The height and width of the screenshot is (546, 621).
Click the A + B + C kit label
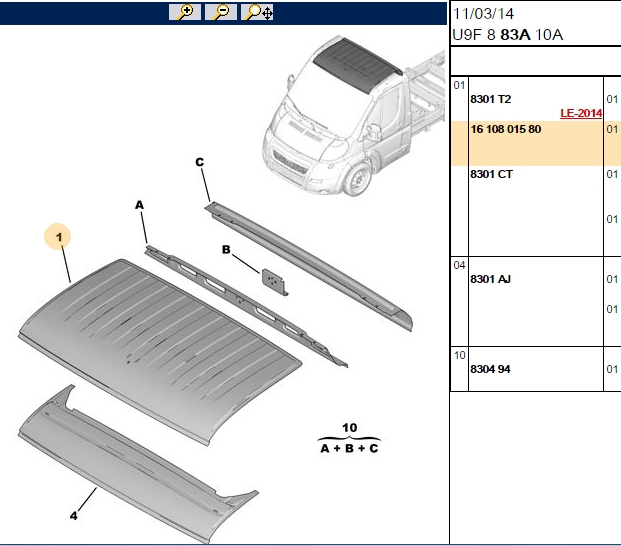click(x=349, y=448)
